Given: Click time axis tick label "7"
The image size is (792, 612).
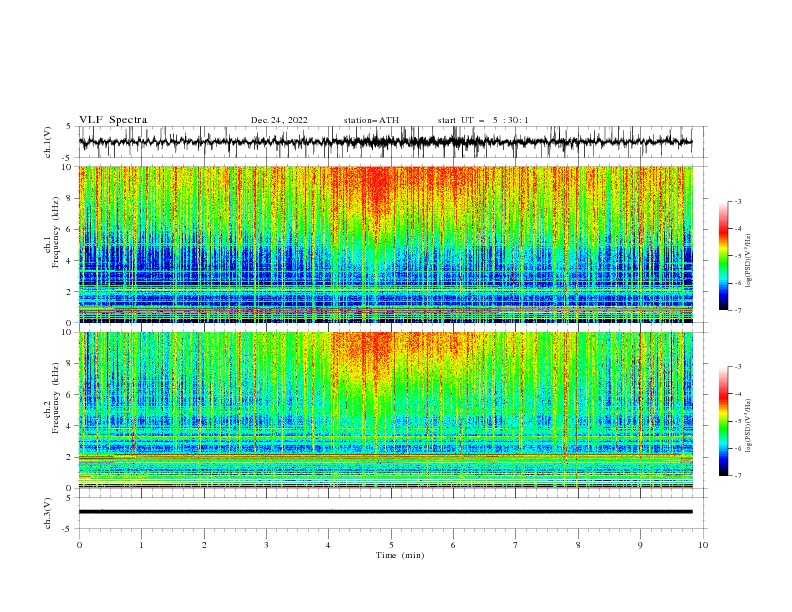Looking at the screenshot, I should click(516, 545).
